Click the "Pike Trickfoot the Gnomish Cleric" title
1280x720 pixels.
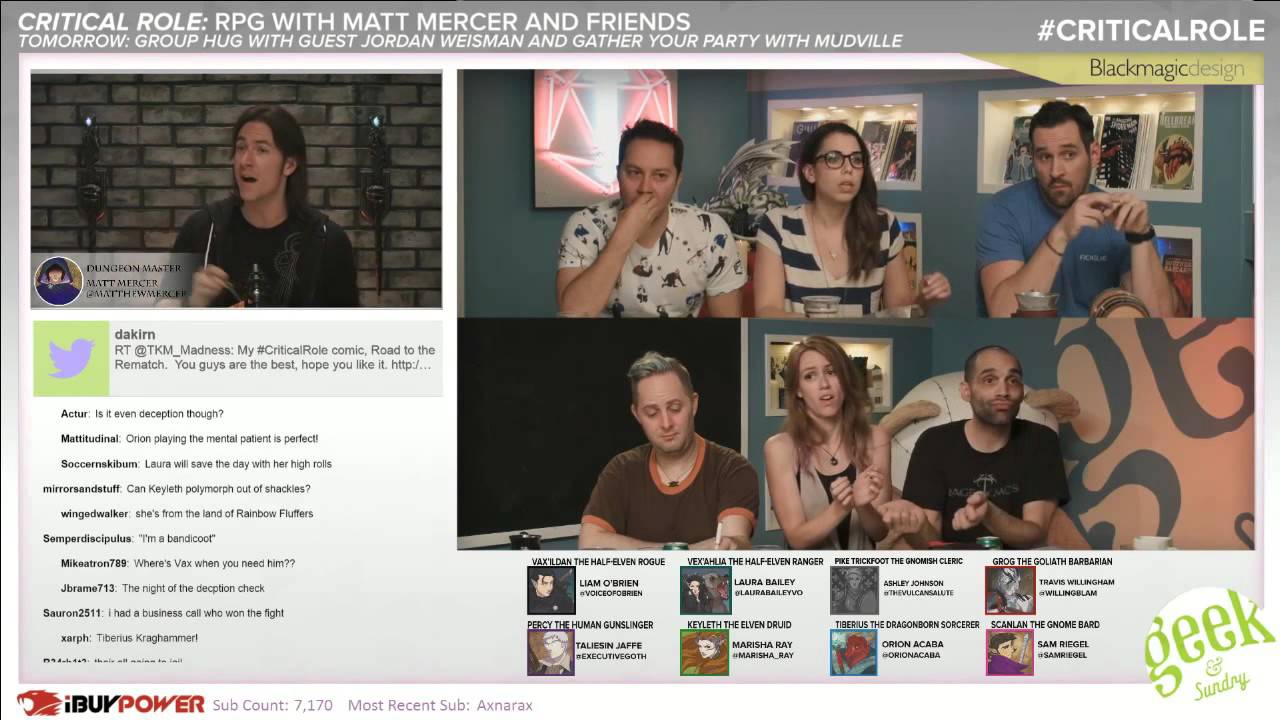(x=898, y=562)
